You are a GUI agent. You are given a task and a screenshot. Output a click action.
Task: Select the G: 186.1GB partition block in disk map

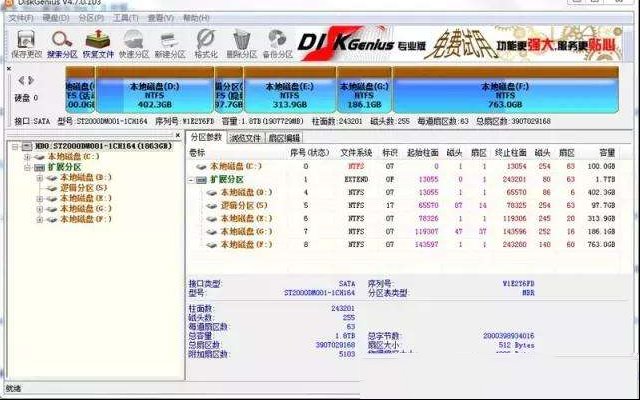pyautogui.click(x=364, y=90)
